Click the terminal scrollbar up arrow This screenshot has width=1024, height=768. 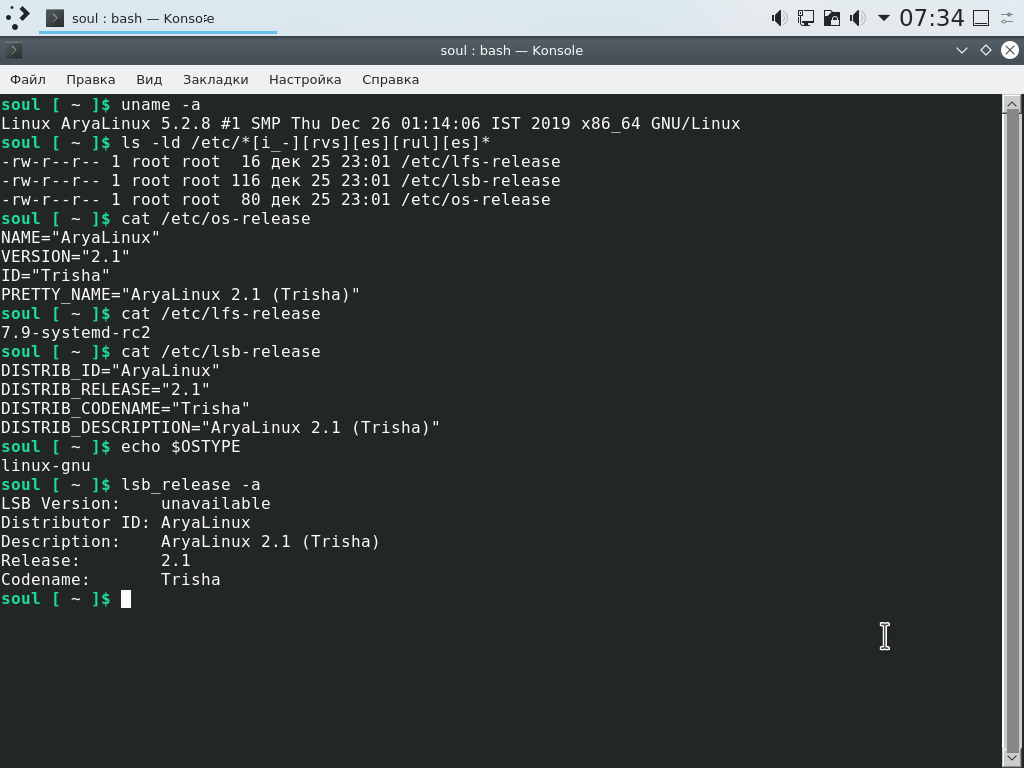click(x=1012, y=103)
